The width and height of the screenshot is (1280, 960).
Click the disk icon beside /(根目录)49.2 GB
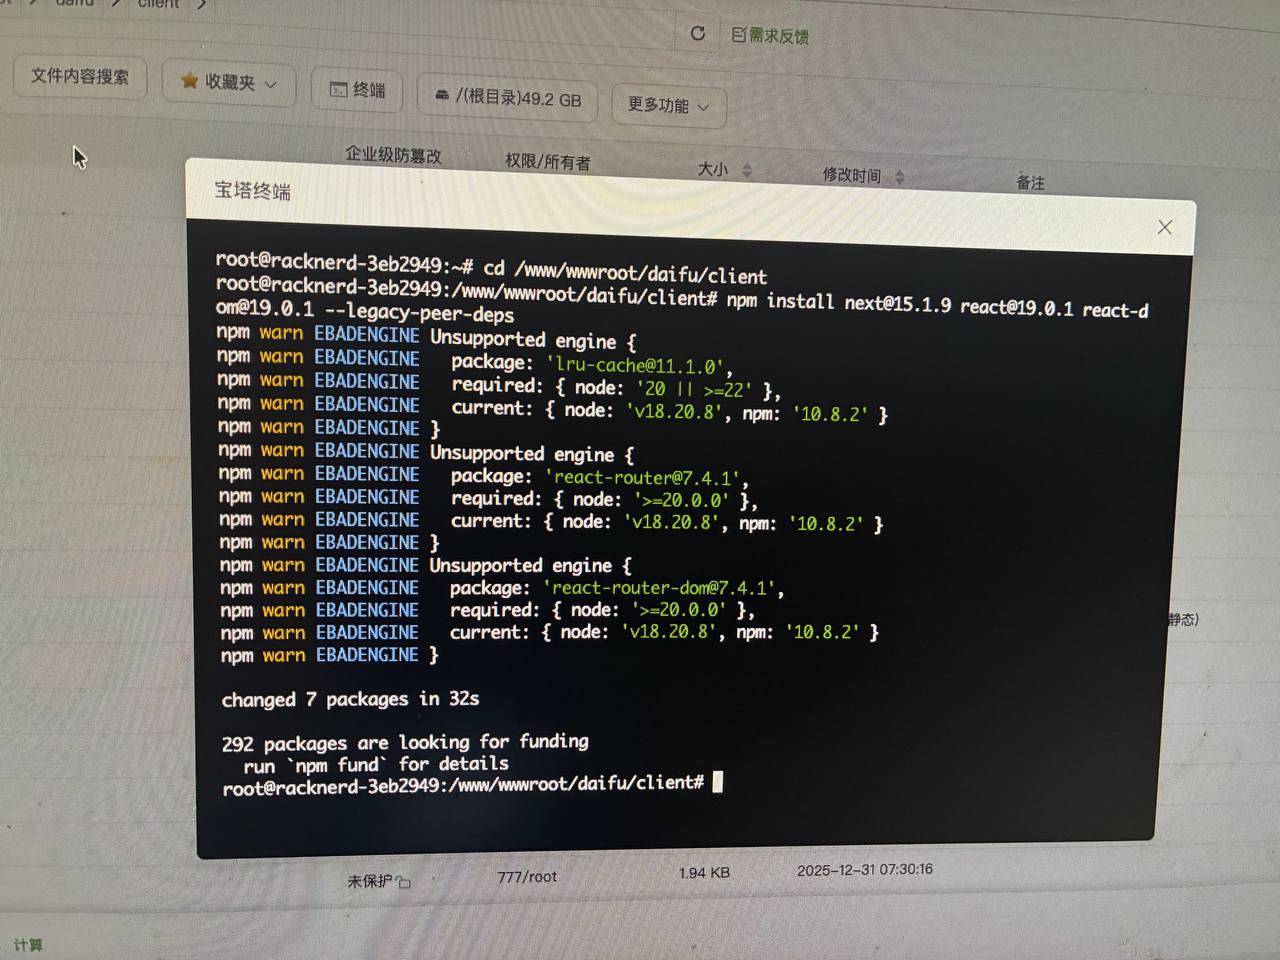pyautogui.click(x=442, y=95)
